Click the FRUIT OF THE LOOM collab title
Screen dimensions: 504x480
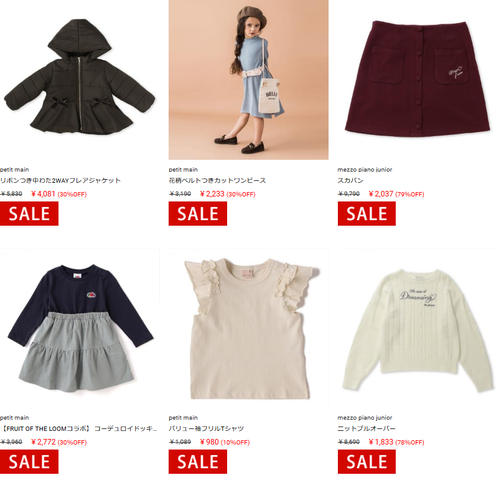point(79,429)
